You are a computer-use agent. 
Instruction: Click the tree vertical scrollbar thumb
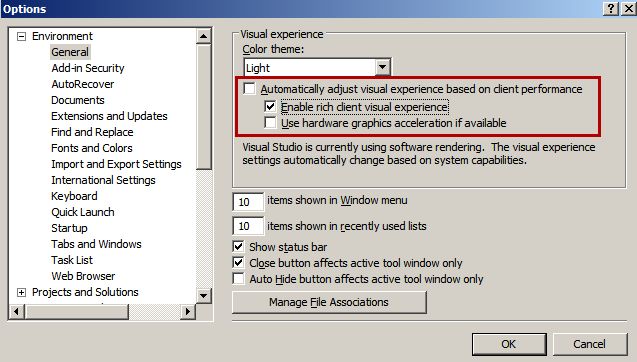click(204, 107)
